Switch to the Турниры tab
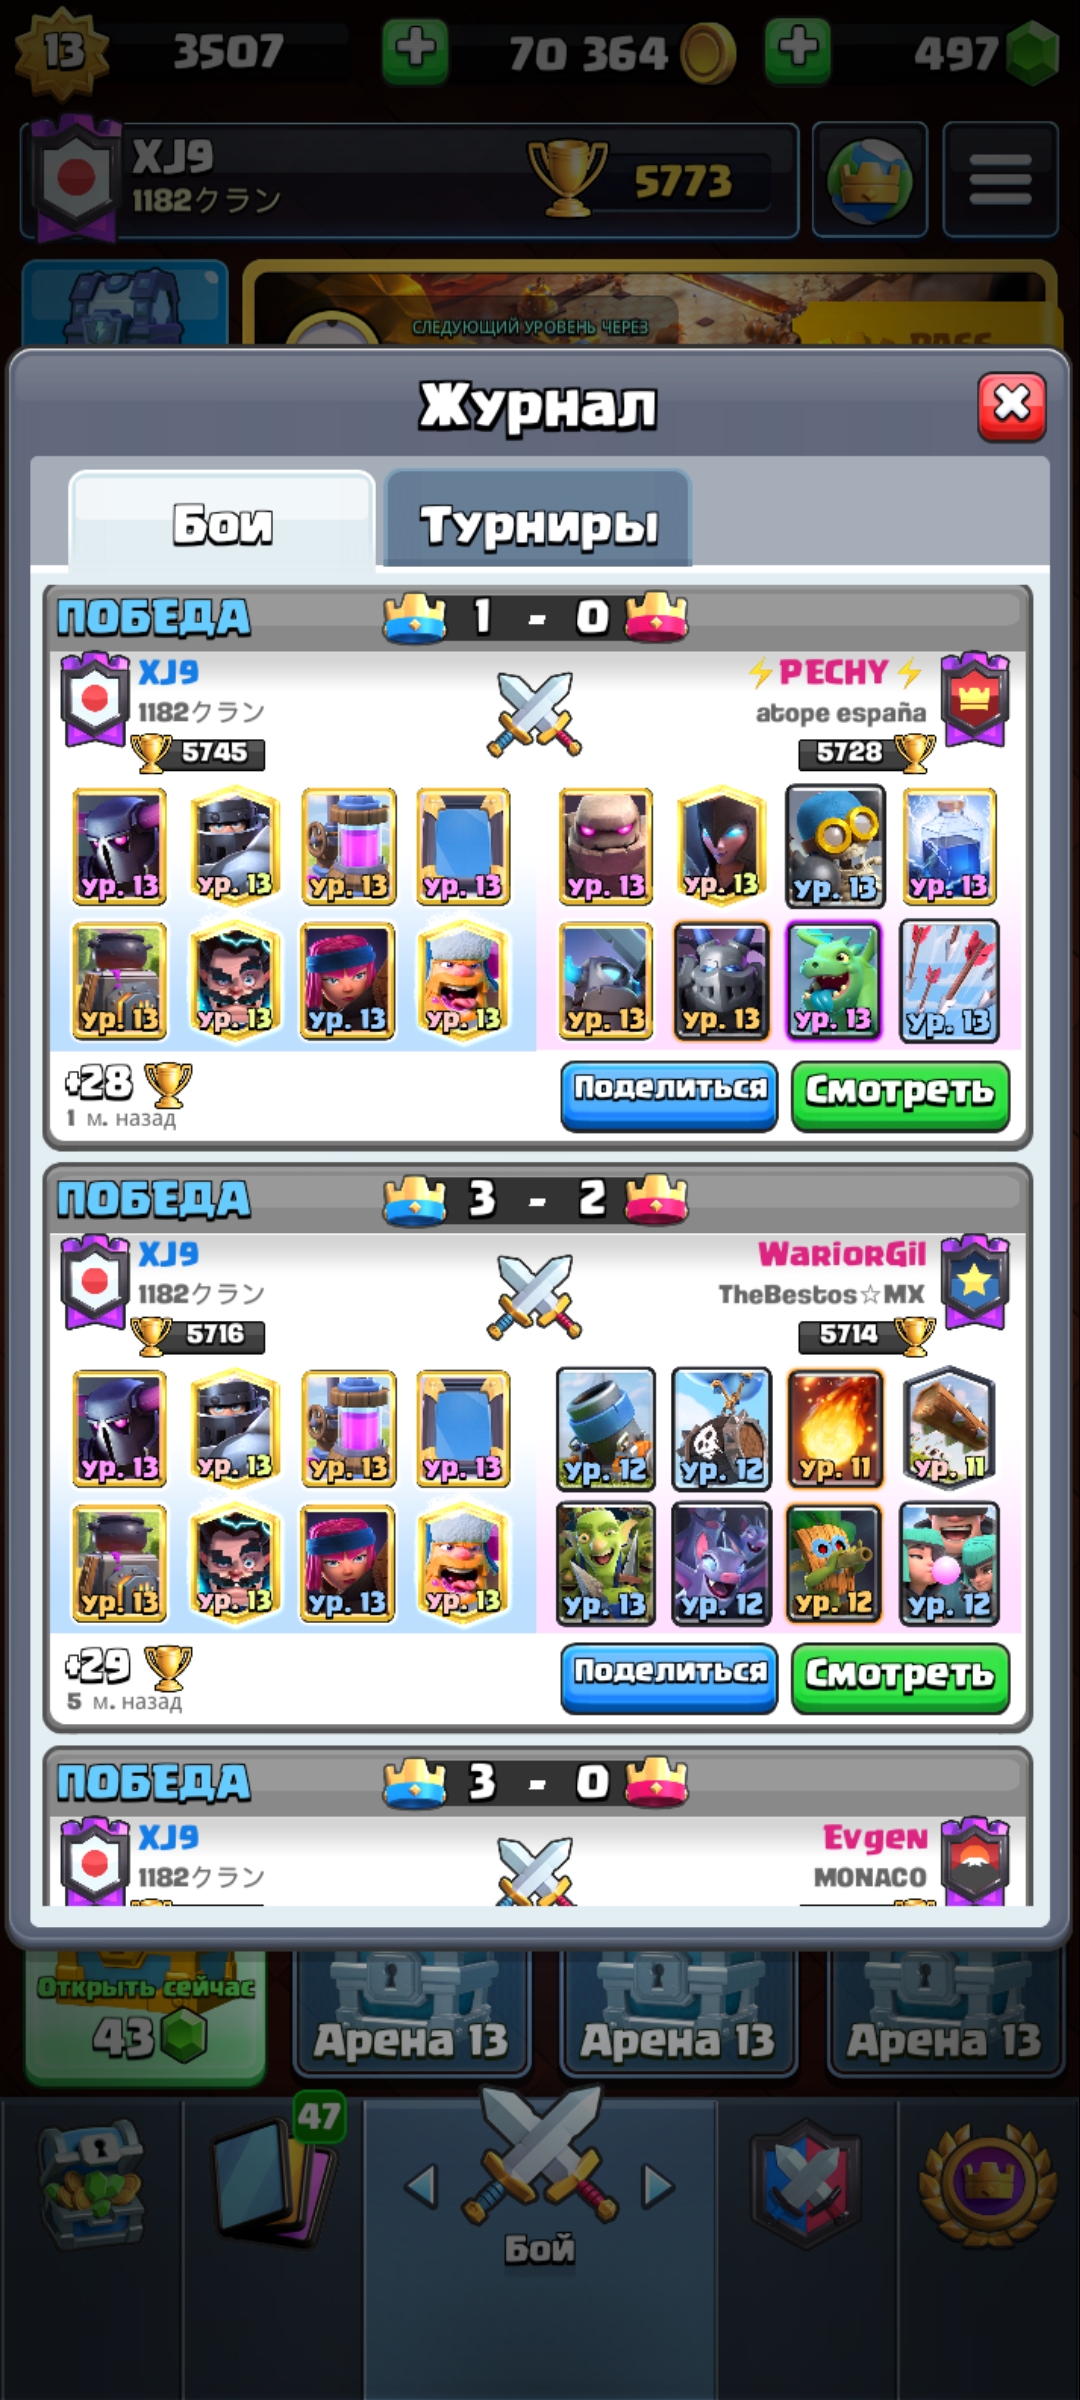Screen dimensions: 1080x2400 (538, 520)
